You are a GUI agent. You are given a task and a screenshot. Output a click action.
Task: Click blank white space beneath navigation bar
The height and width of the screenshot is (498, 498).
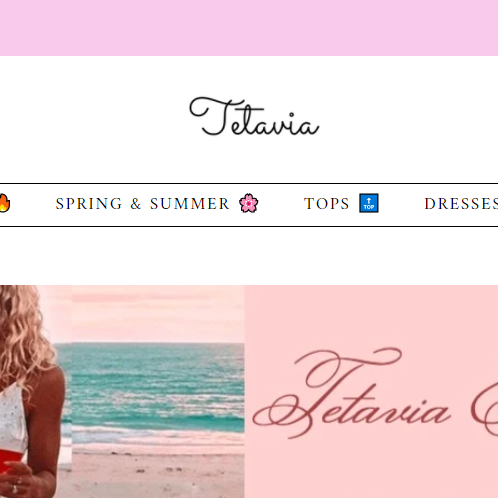tap(249, 256)
